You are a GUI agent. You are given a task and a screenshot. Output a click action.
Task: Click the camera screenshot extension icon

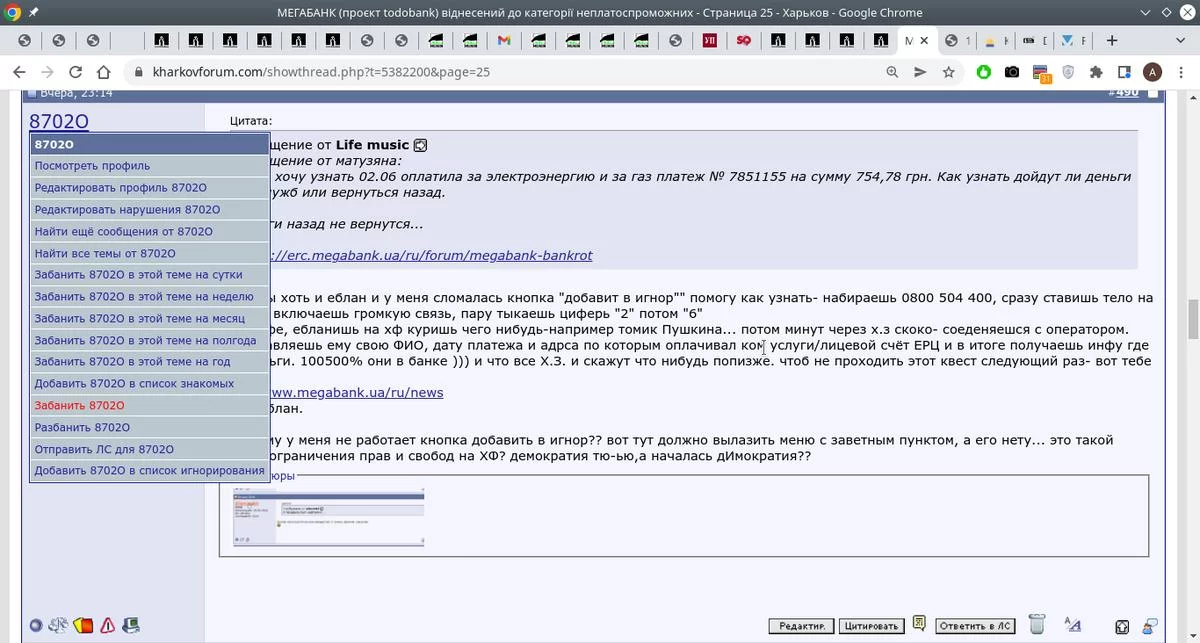(x=1012, y=72)
